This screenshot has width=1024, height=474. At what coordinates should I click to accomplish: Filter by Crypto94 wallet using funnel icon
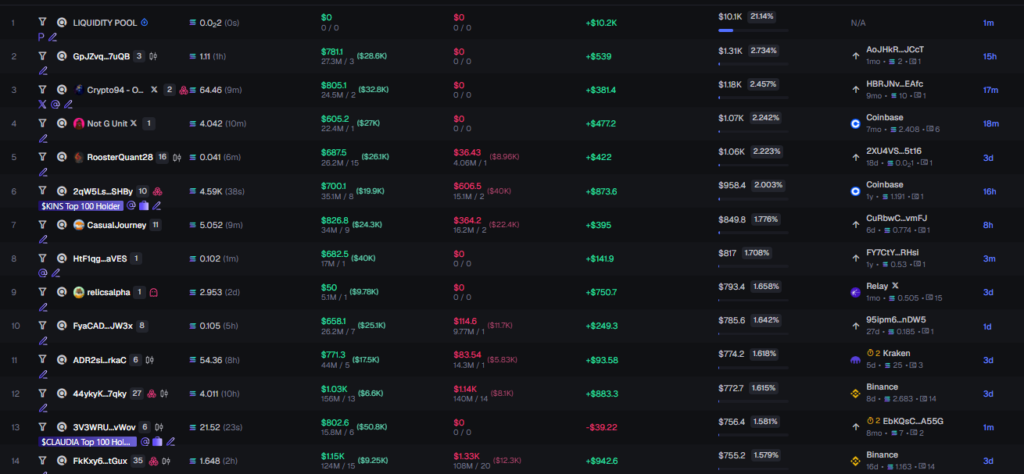[x=42, y=89]
